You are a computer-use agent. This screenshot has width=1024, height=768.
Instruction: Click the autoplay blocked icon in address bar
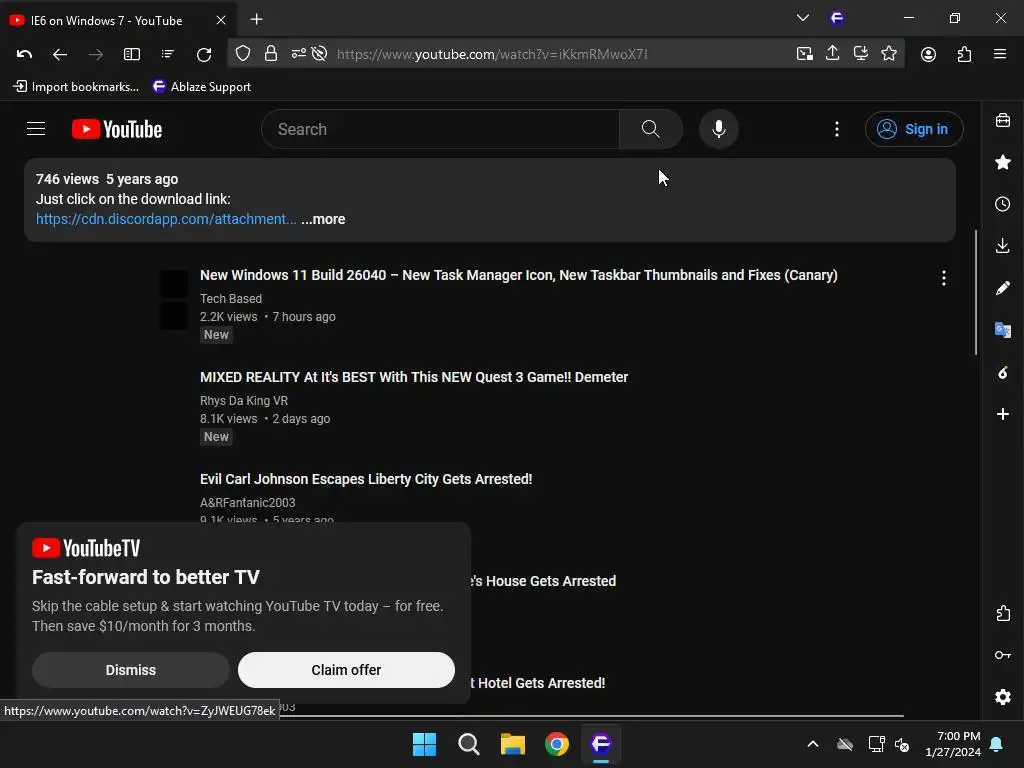319,54
